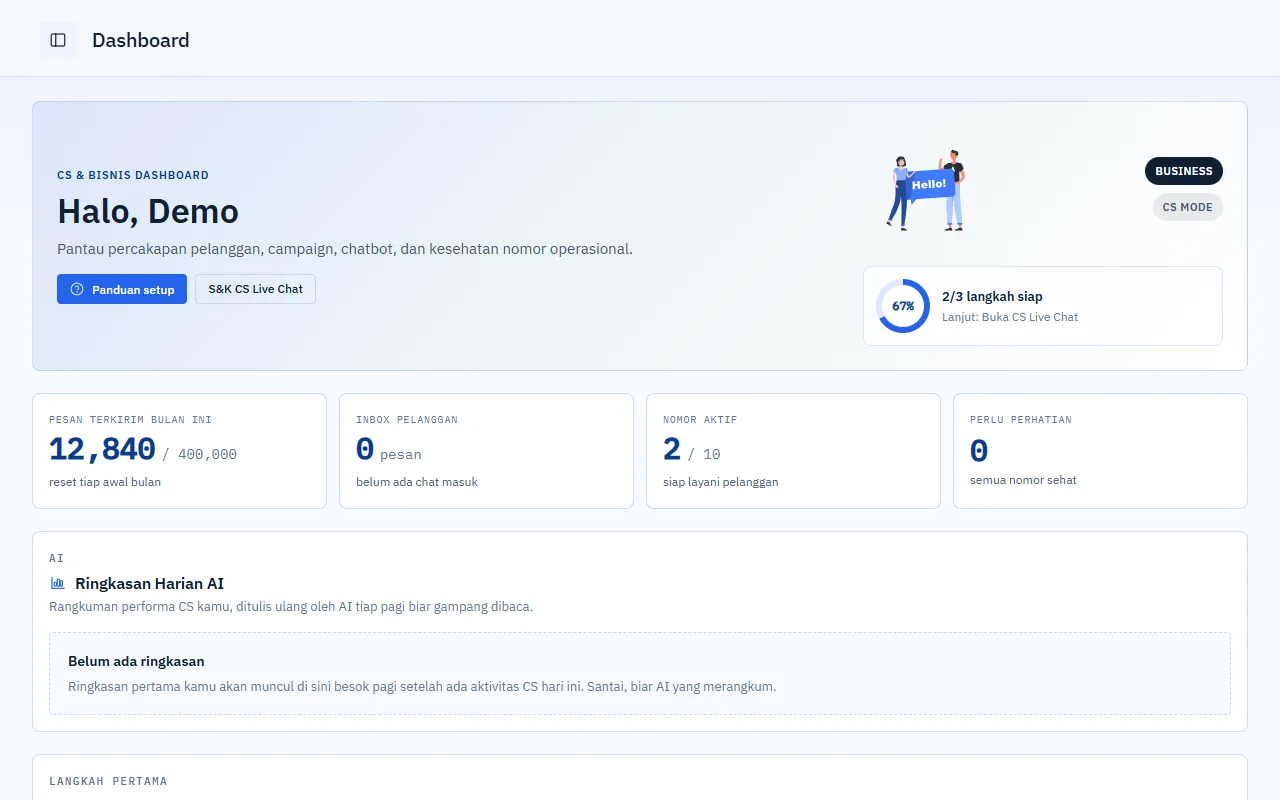Click the CS & BISNIS DASHBOARD label
The image size is (1280, 800).
click(x=133, y=175)
